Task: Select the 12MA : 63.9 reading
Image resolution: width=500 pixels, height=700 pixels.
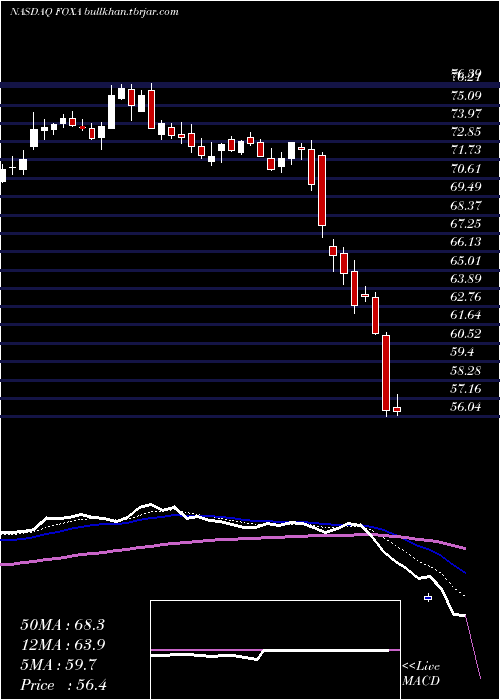Action: pos(62,645)
